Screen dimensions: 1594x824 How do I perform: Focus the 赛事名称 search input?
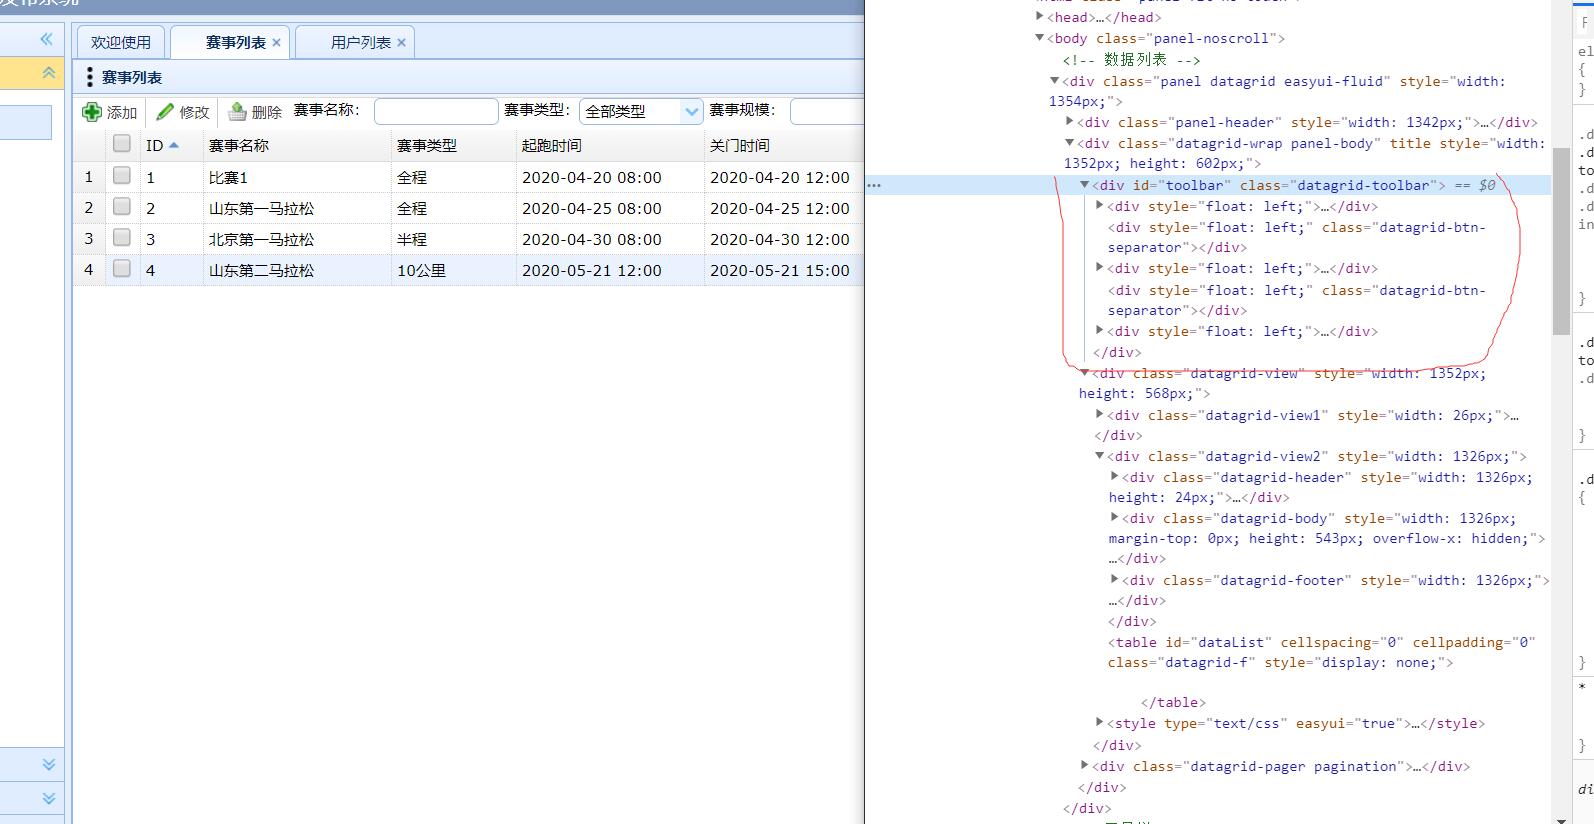[436, 112]
